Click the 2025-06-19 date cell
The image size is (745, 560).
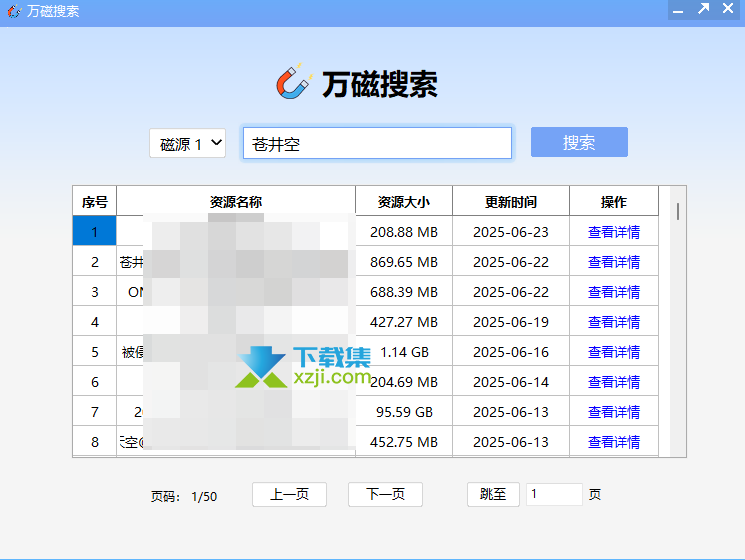[x=511, y=321]
